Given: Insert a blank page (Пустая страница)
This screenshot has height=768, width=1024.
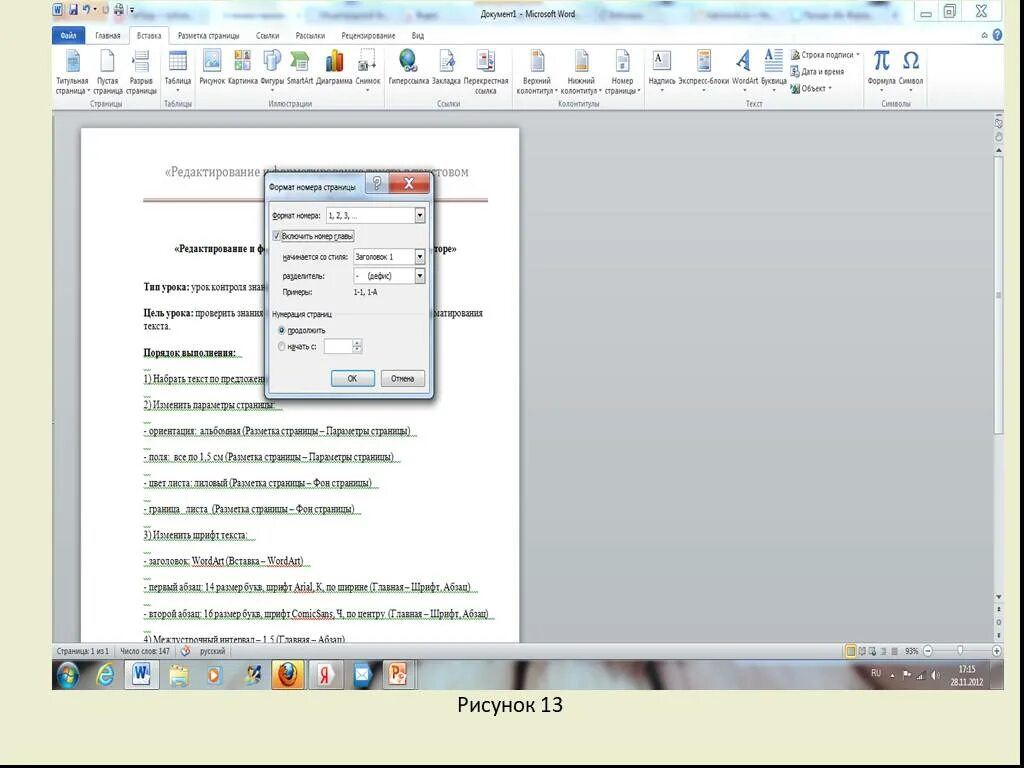Looking at the screenshot, I should point(107,71).
